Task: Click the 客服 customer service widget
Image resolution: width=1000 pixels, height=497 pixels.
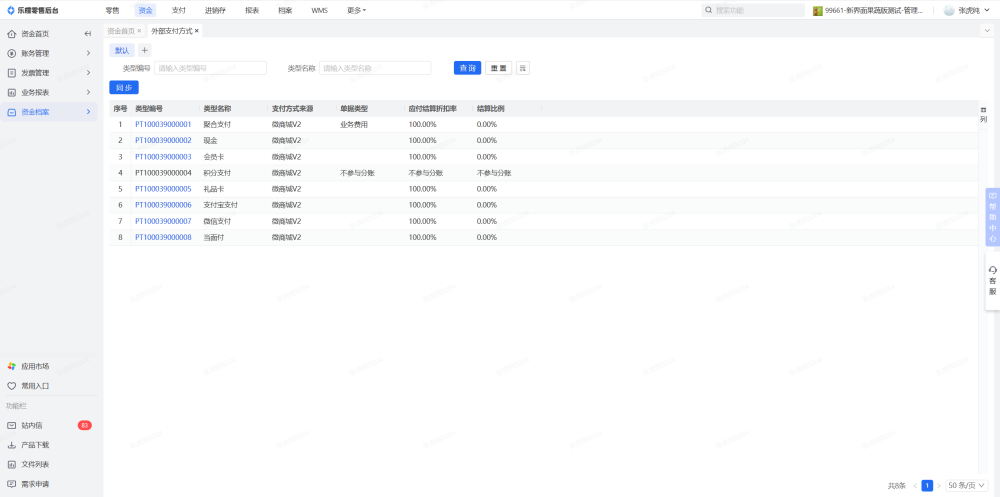Action: click(992, 281)
